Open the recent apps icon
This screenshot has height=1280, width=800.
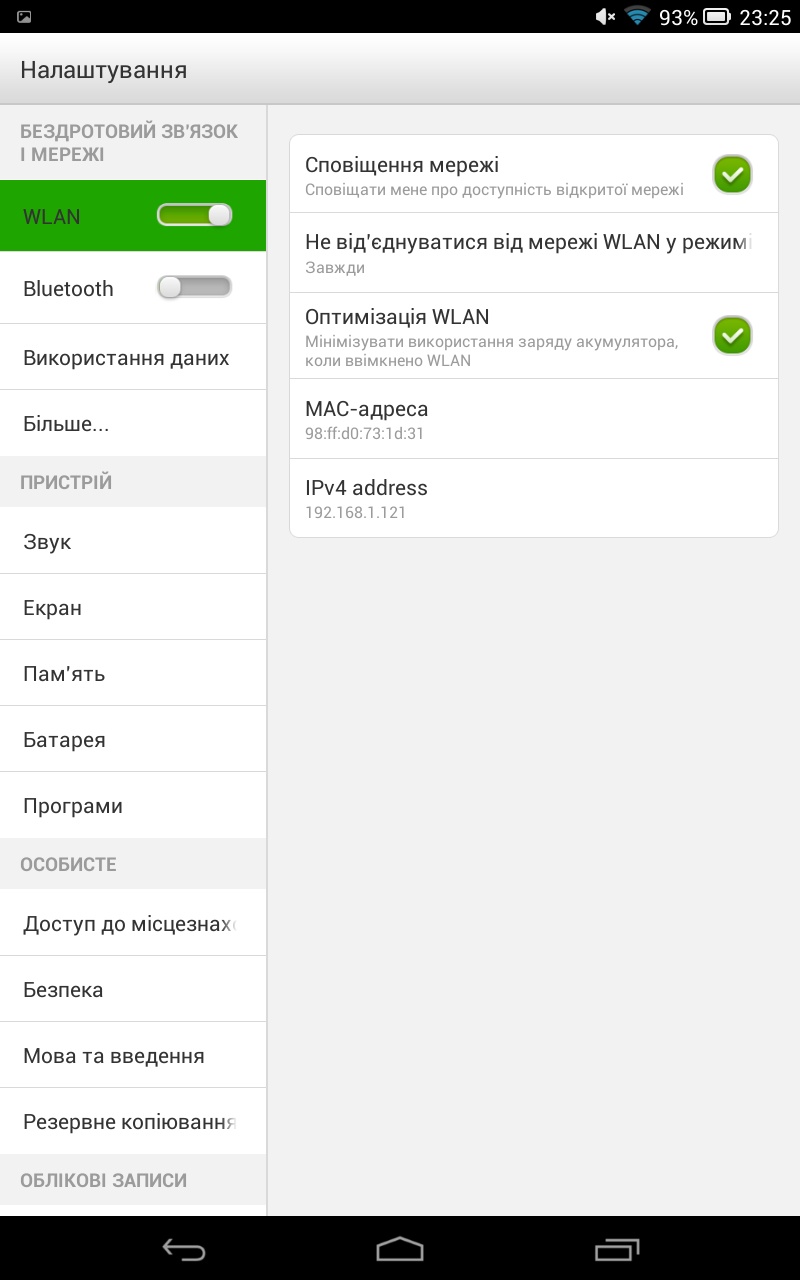617,1249
